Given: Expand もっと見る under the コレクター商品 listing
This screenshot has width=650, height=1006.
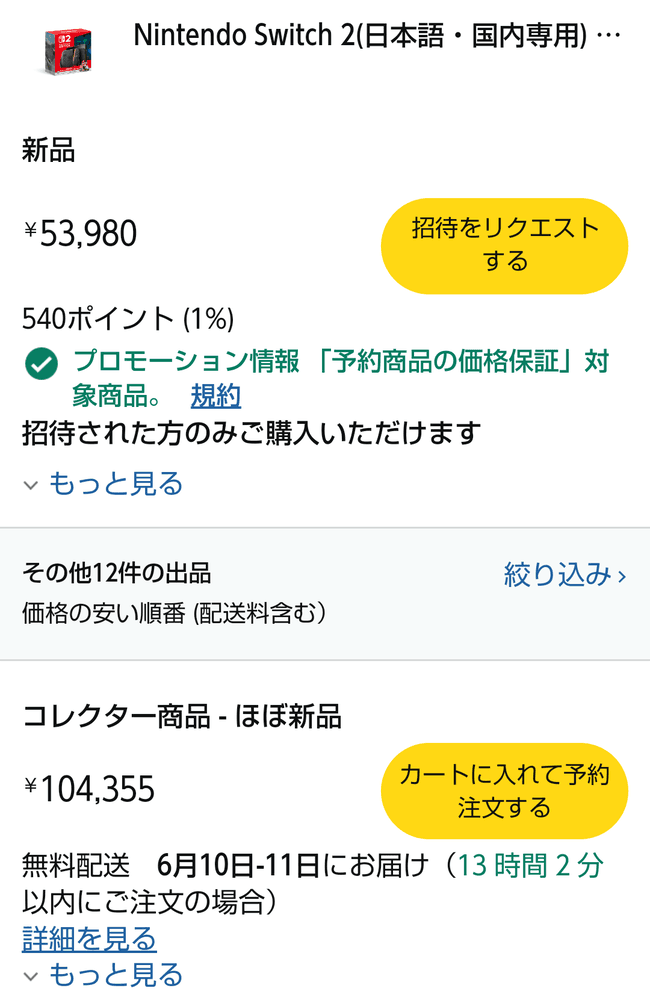Looking at the screenshot, I should pos(115,975).
